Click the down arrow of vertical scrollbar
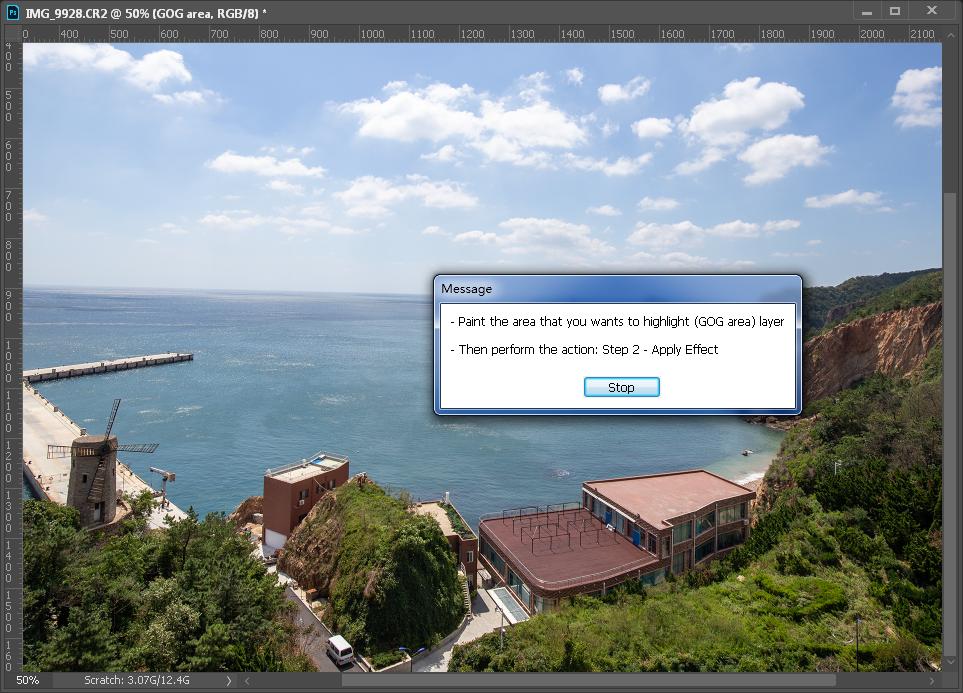963x693 pixels. (x=950, y=662)
